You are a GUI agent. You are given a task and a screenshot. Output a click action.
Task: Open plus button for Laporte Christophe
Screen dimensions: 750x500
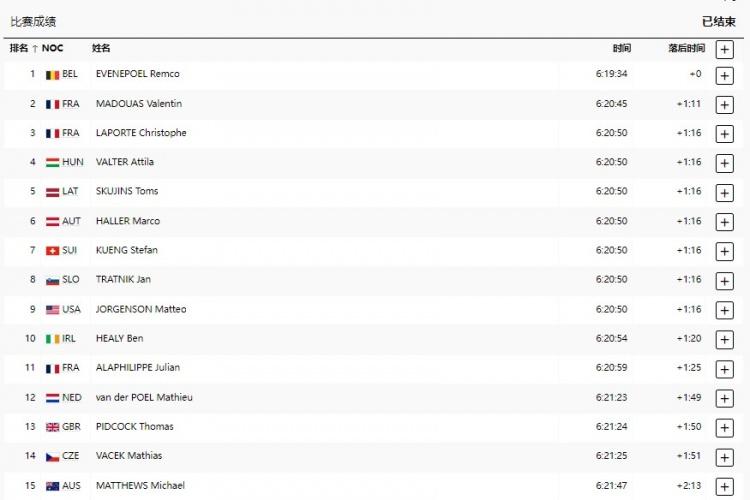[724, 133]
